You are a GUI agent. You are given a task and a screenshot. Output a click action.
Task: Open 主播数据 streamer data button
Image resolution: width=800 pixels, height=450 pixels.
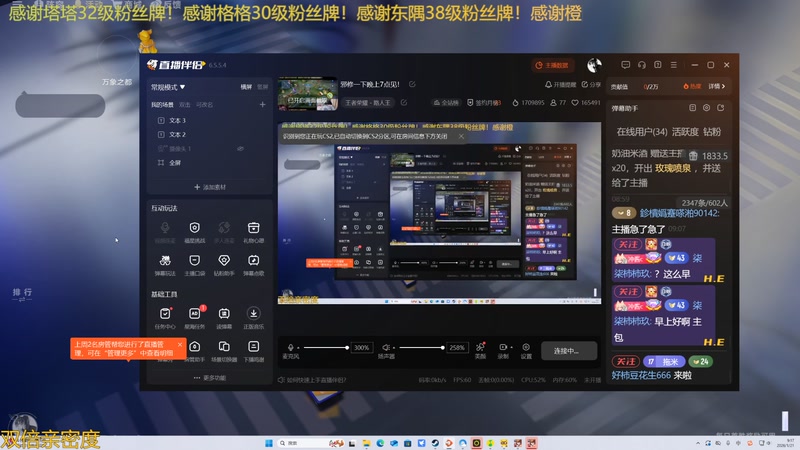[552, 65]
